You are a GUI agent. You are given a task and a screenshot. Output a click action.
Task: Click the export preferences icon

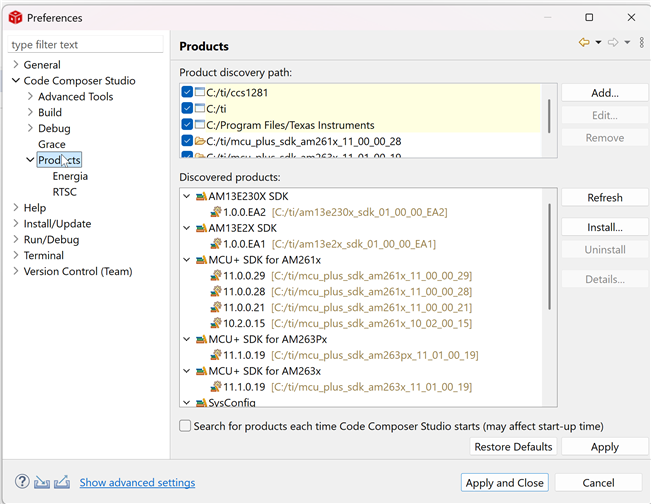click(x=62, y=482)
